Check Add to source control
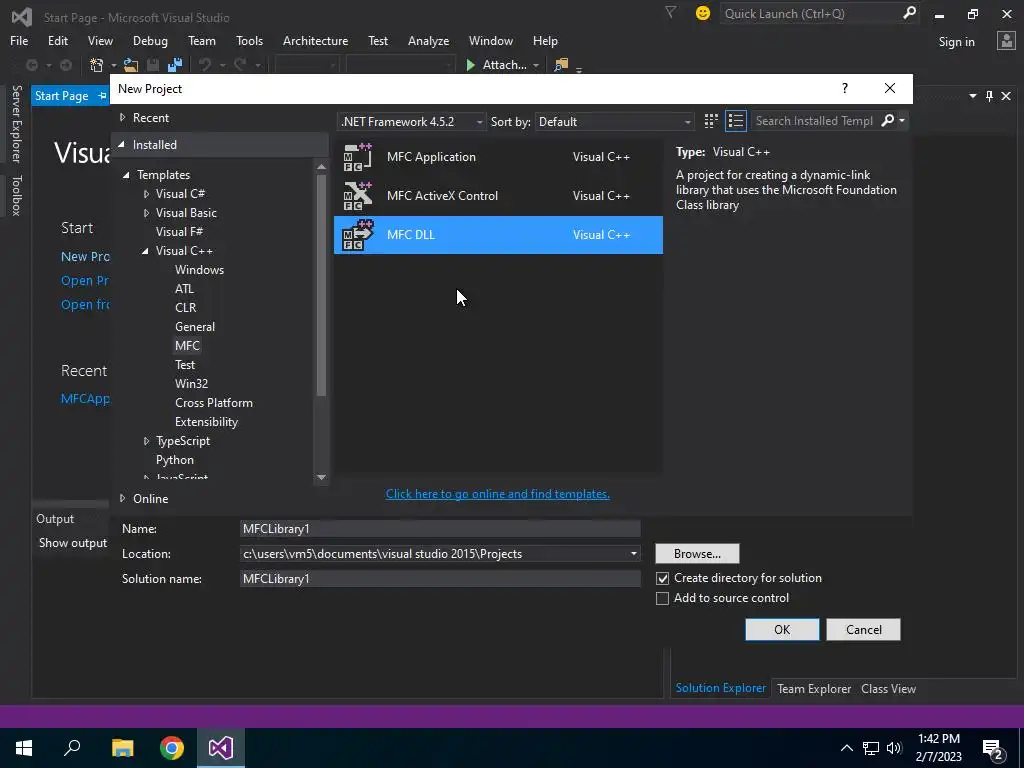 point(662,598)
